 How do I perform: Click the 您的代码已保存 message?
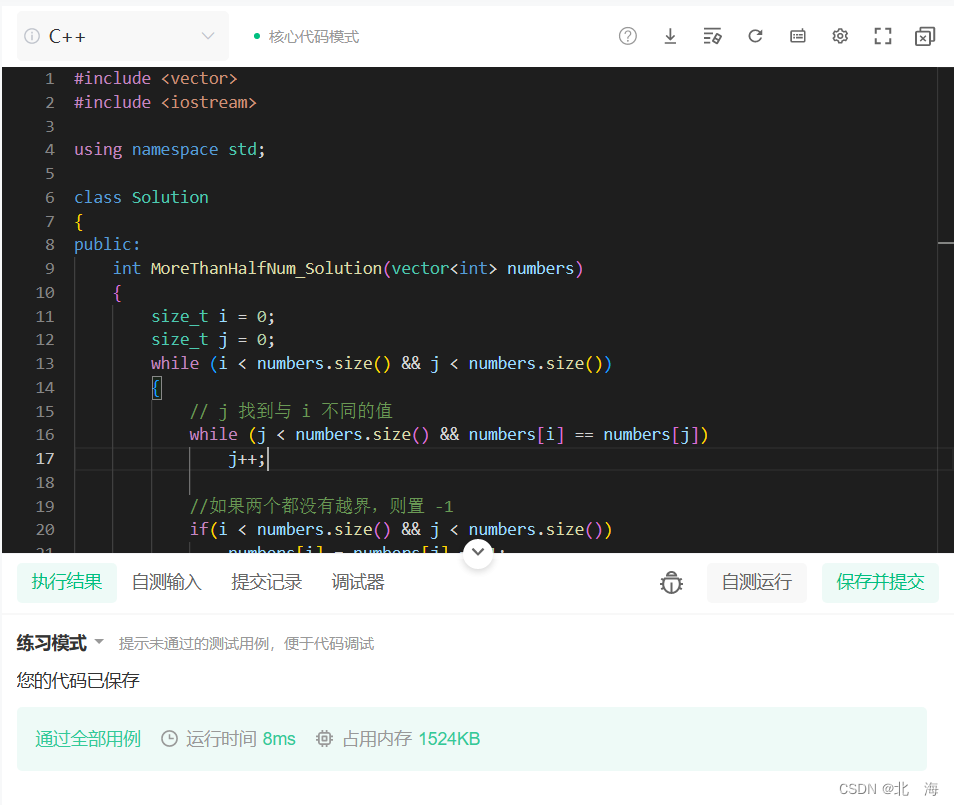[78, 680]
